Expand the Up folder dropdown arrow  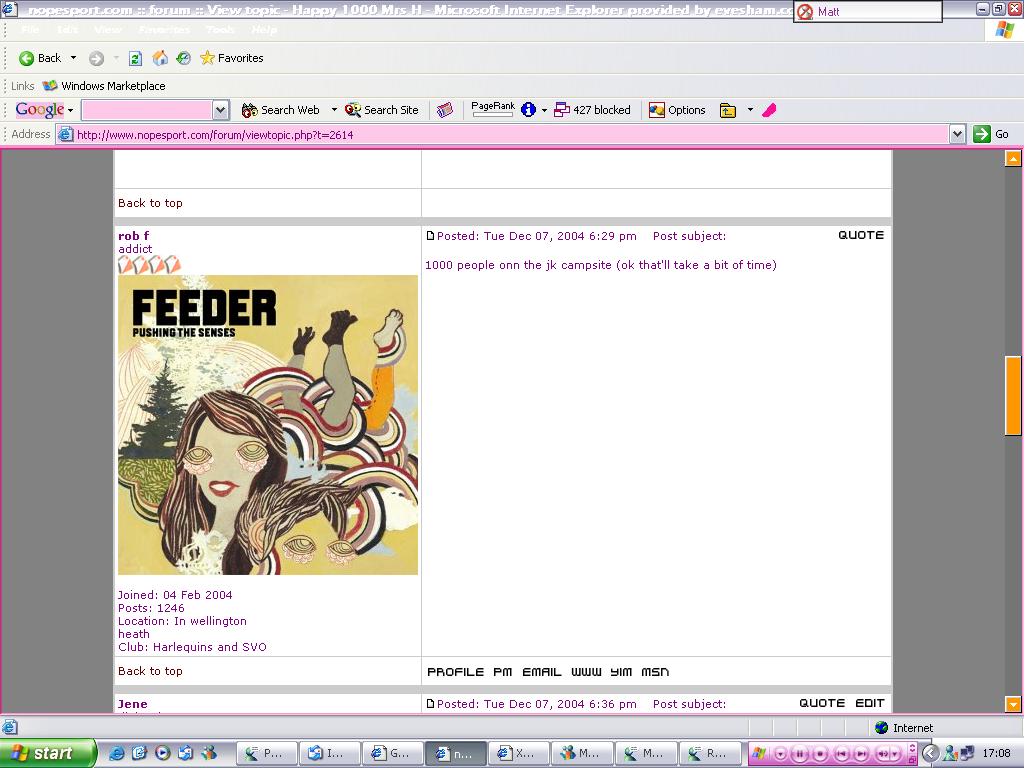[x=750, y=110]
